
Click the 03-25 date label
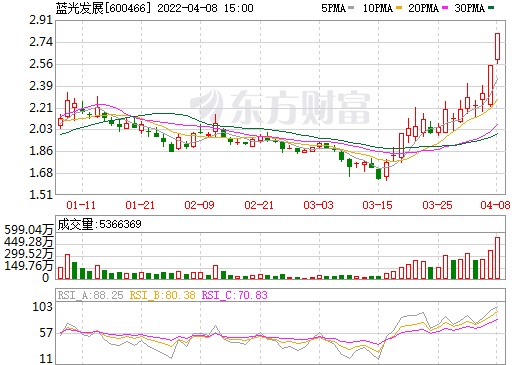pyautogui.click(x=437, y=205)
